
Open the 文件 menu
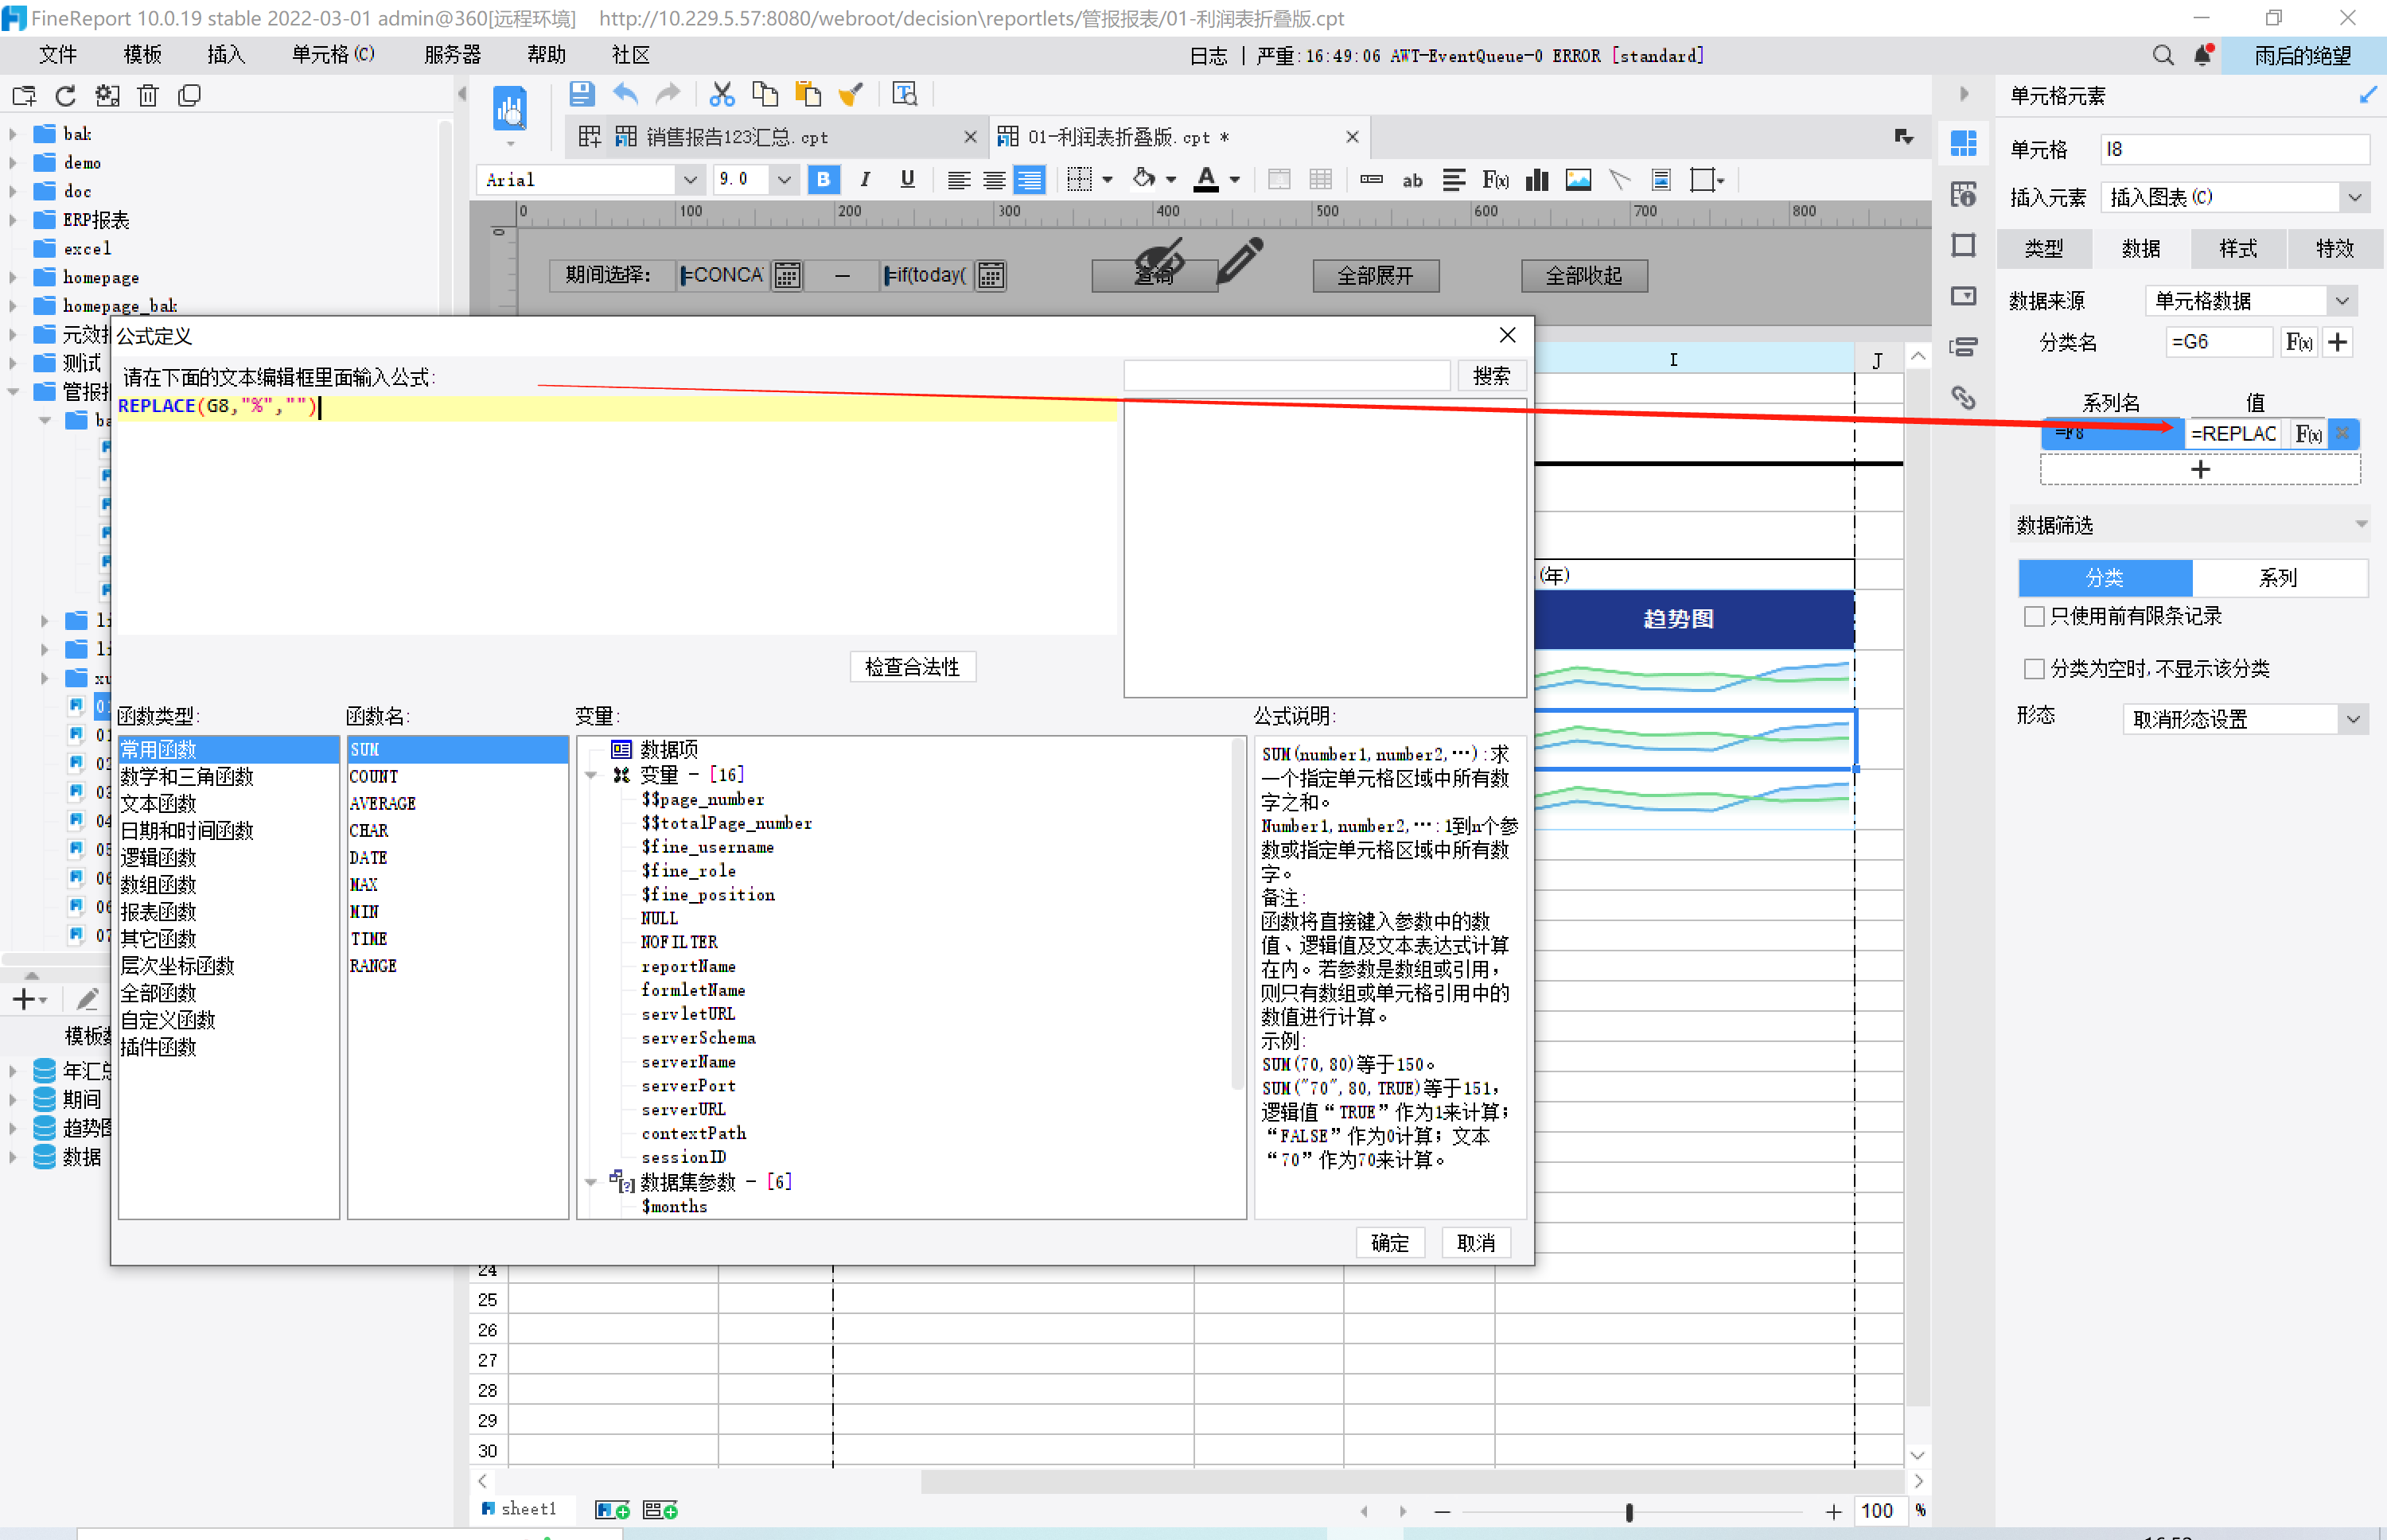pyautogui.click(x=57, y=55)
